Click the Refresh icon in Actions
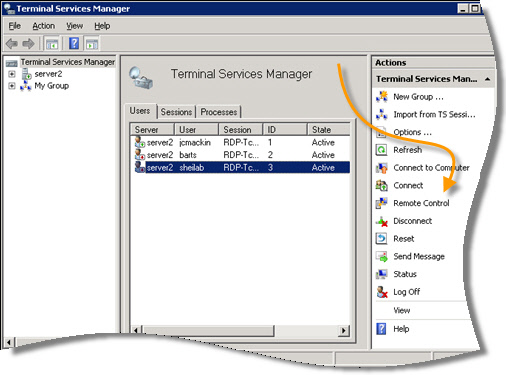The height and width of the screenshot is (375, 506). [381, 150]
